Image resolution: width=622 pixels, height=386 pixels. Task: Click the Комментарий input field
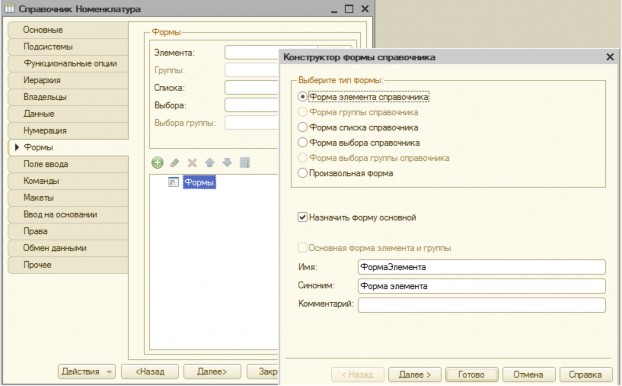482,305
